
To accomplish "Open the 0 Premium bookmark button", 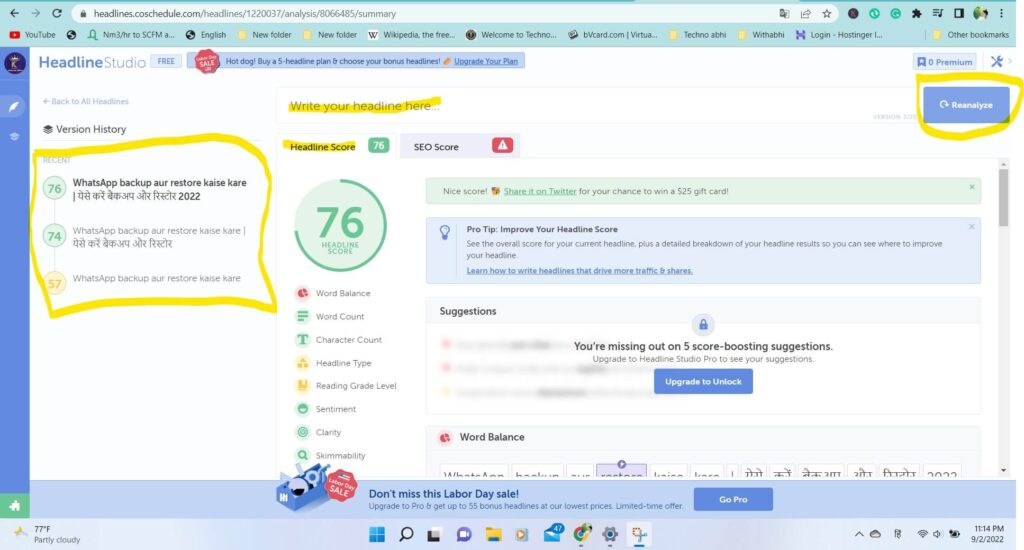I will (x=945, y=62).
